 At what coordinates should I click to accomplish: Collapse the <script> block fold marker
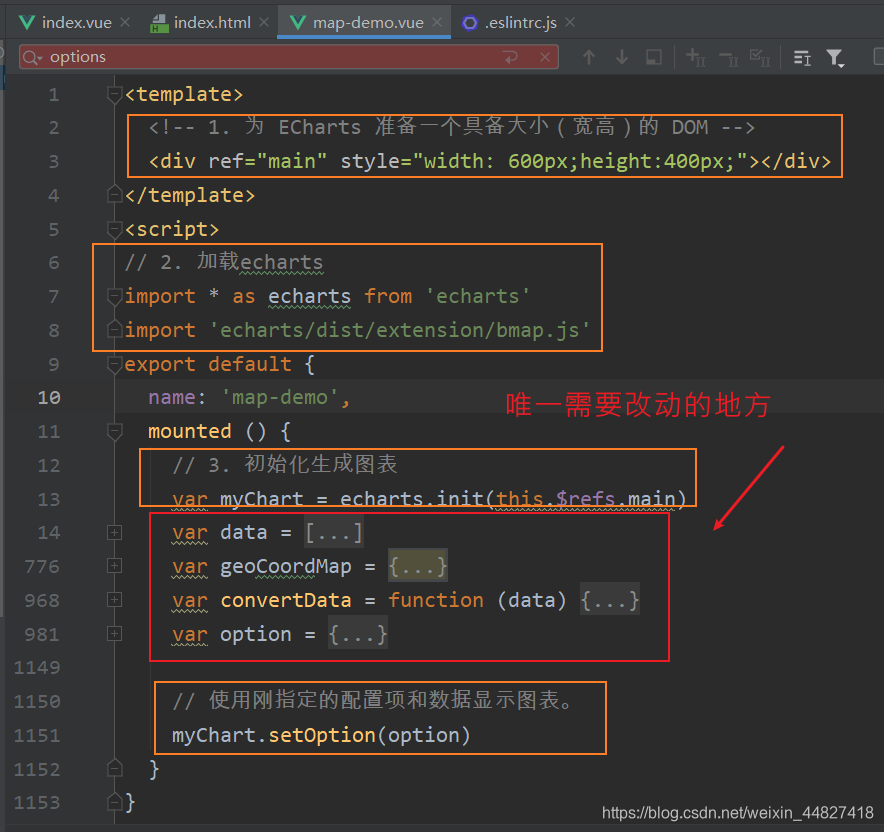click(x=114, y=229)
